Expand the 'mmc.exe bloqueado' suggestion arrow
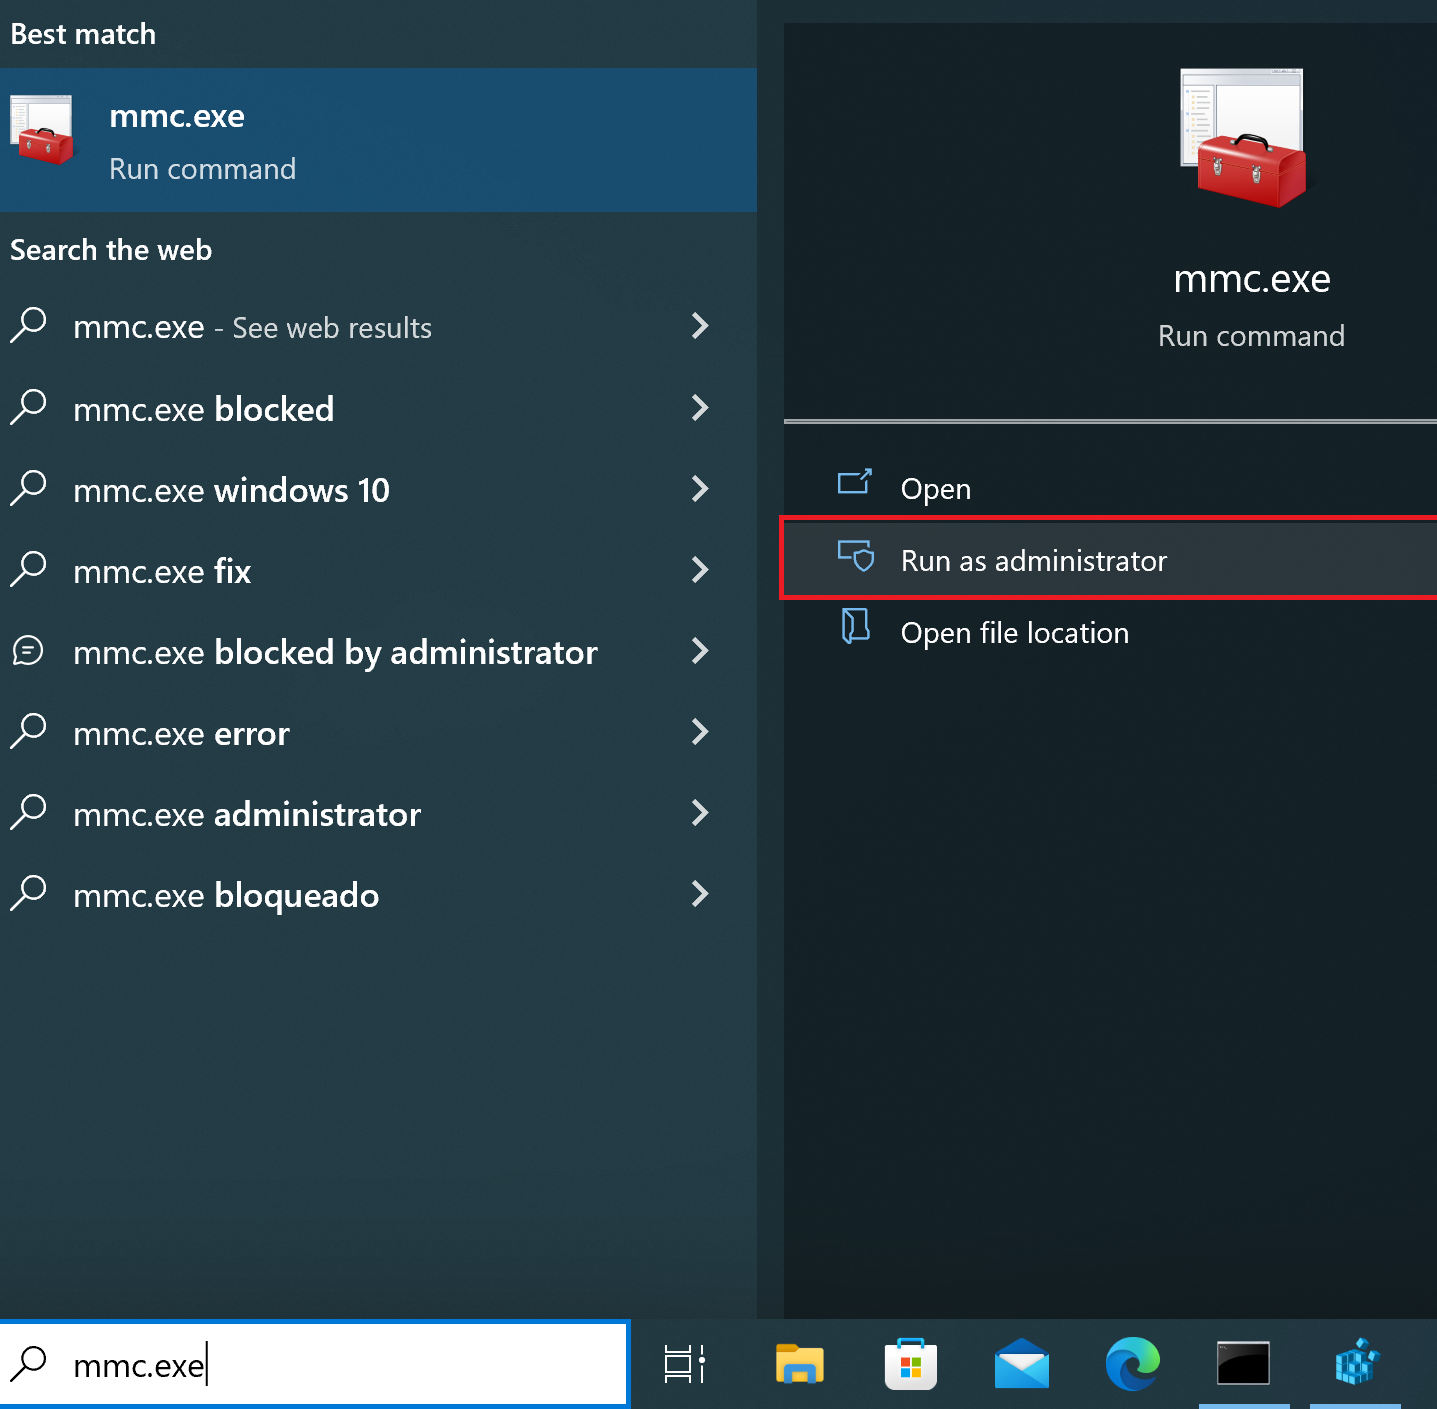This screenshot has width=1437, height=1409. (x=700, y=894)
